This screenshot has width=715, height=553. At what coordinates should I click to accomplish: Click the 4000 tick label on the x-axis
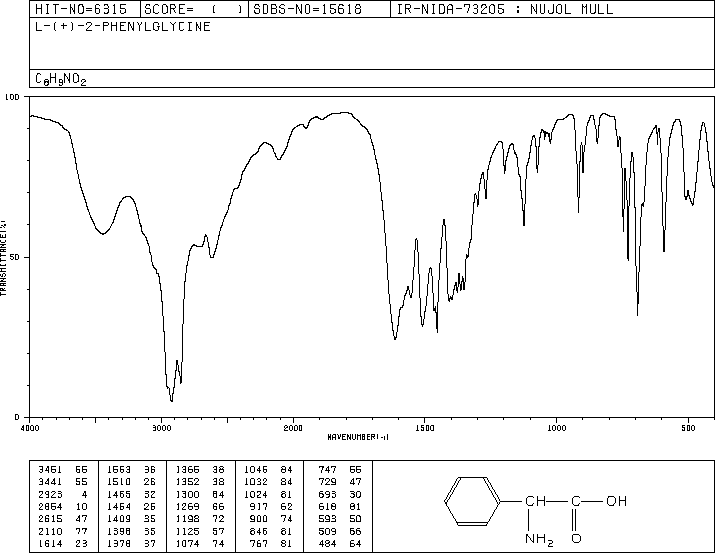(x=30, y=428)
